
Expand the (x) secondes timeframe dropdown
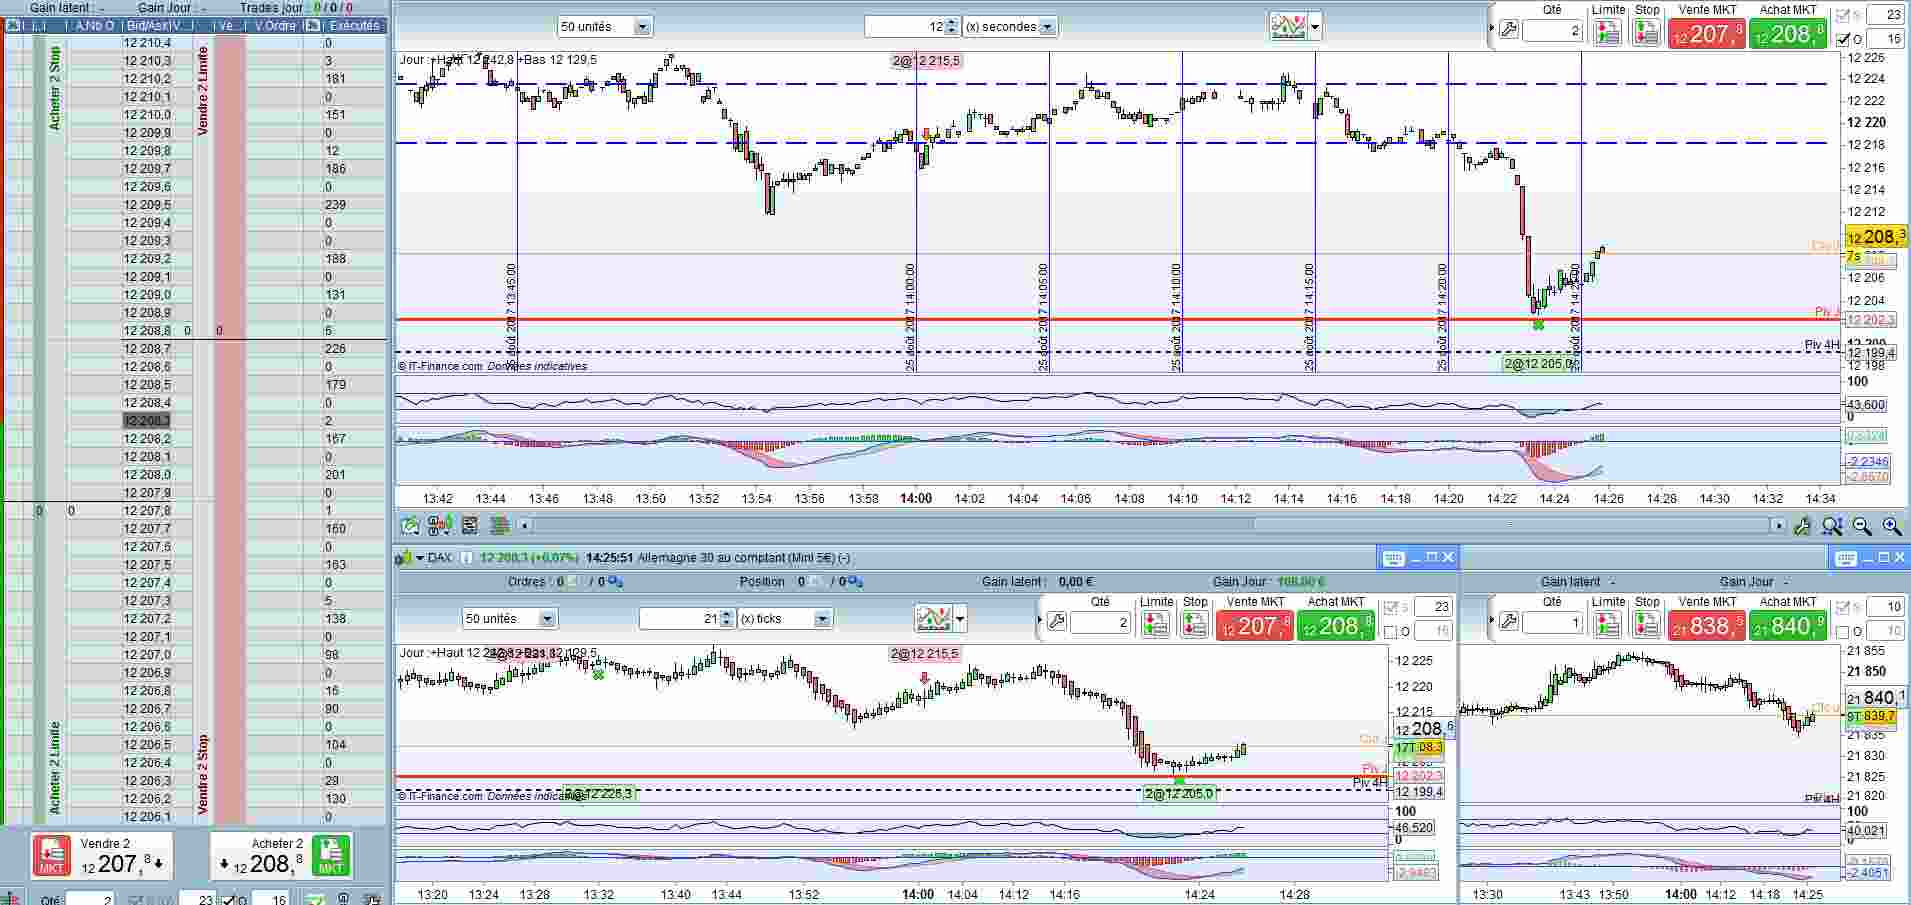tap(1047, 27)
